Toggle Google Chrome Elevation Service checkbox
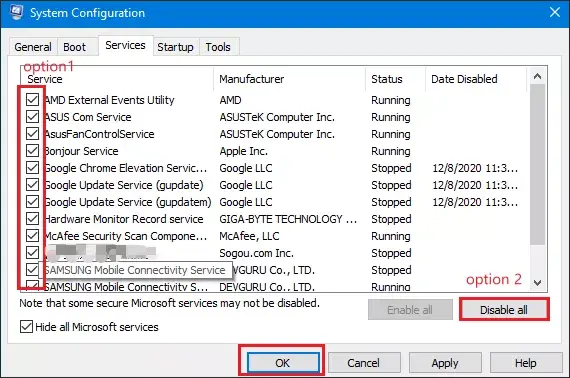Screen dimensions: 570x378 (x=32, y=168)
